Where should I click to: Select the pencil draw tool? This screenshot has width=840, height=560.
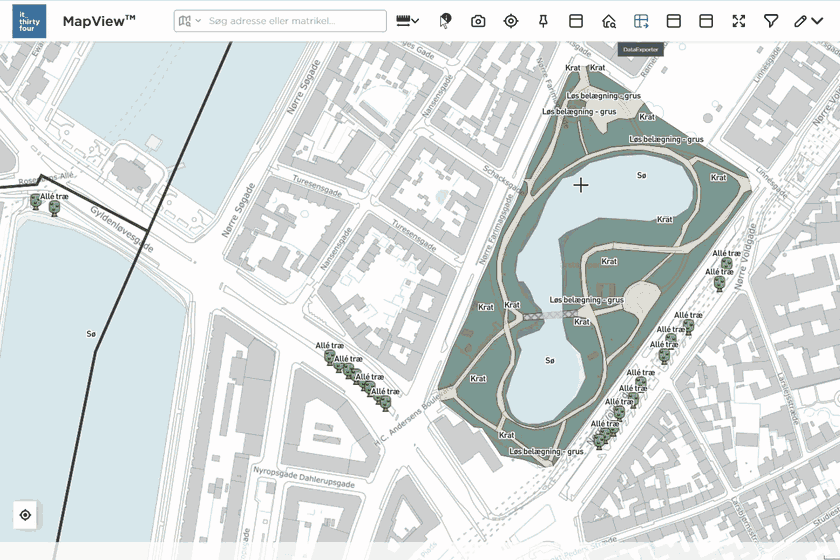click(x=800, y=21)
